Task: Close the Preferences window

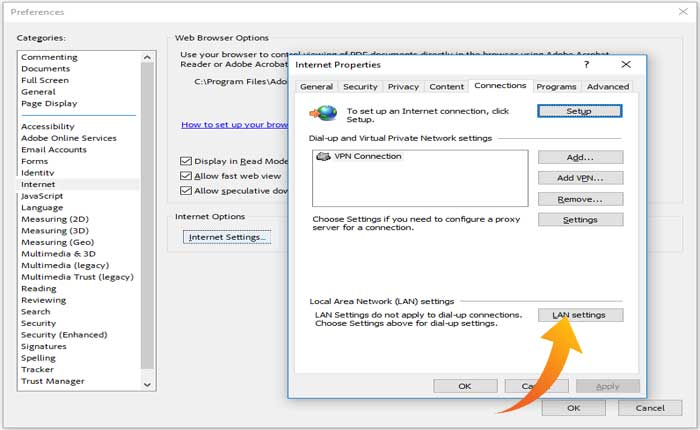Action: [x=683, y=12]
